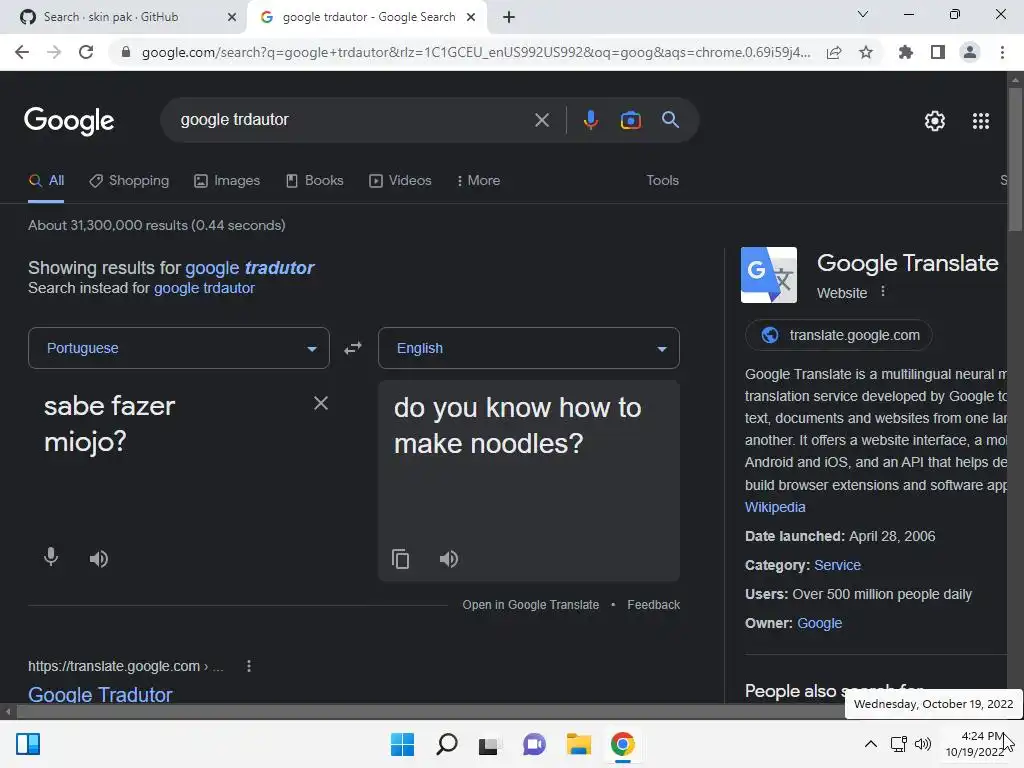Open the Portuguese source language dropdown

[x=179, y=348]
